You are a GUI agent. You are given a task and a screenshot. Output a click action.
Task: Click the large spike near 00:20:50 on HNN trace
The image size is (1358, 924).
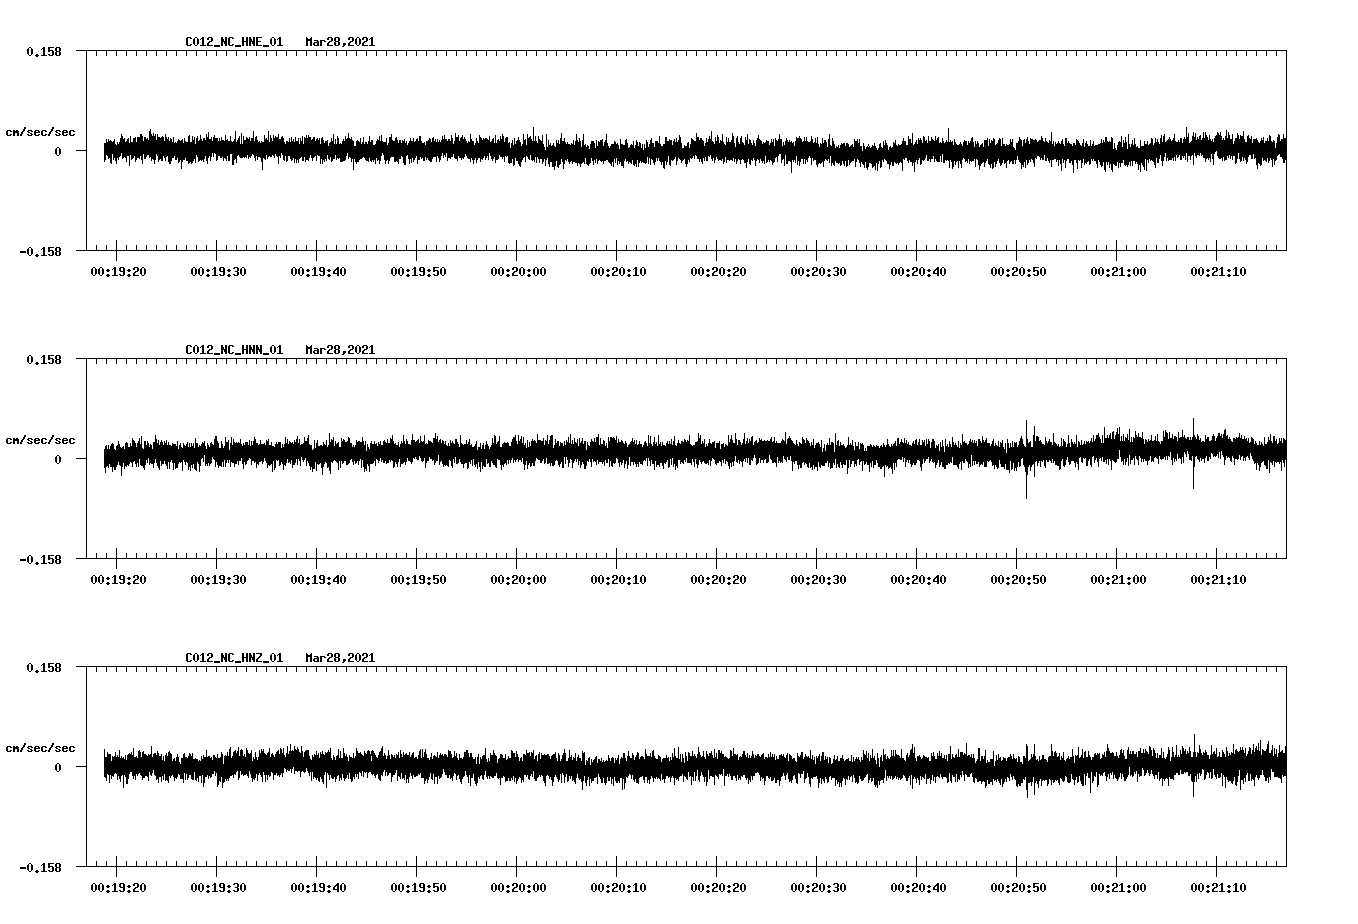(x=1026, y=460)
